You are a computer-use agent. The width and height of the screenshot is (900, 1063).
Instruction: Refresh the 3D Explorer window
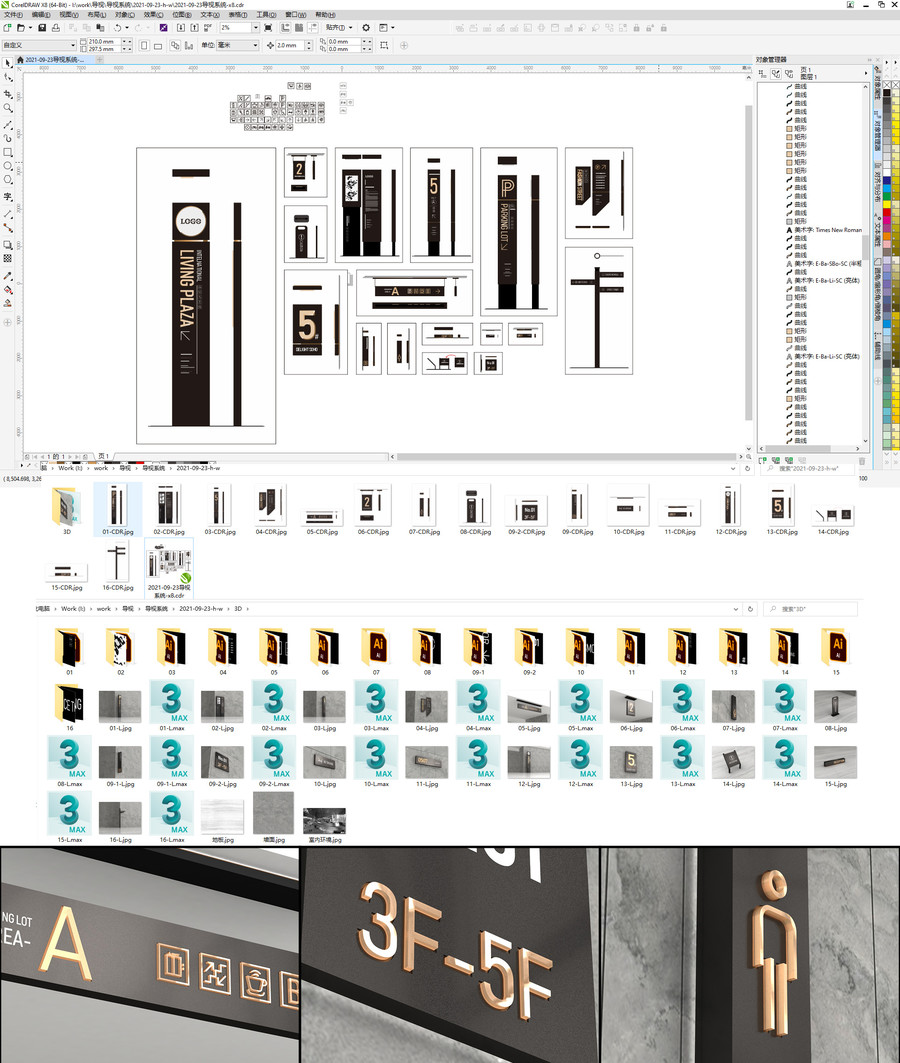(x=750, y=609)
